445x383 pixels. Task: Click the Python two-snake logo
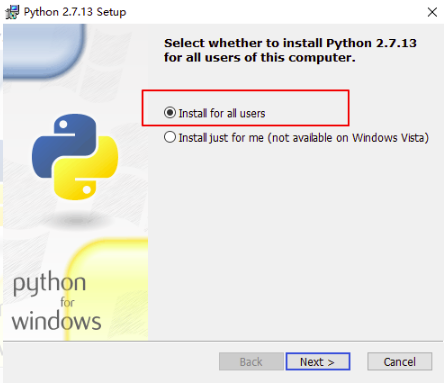75,157
